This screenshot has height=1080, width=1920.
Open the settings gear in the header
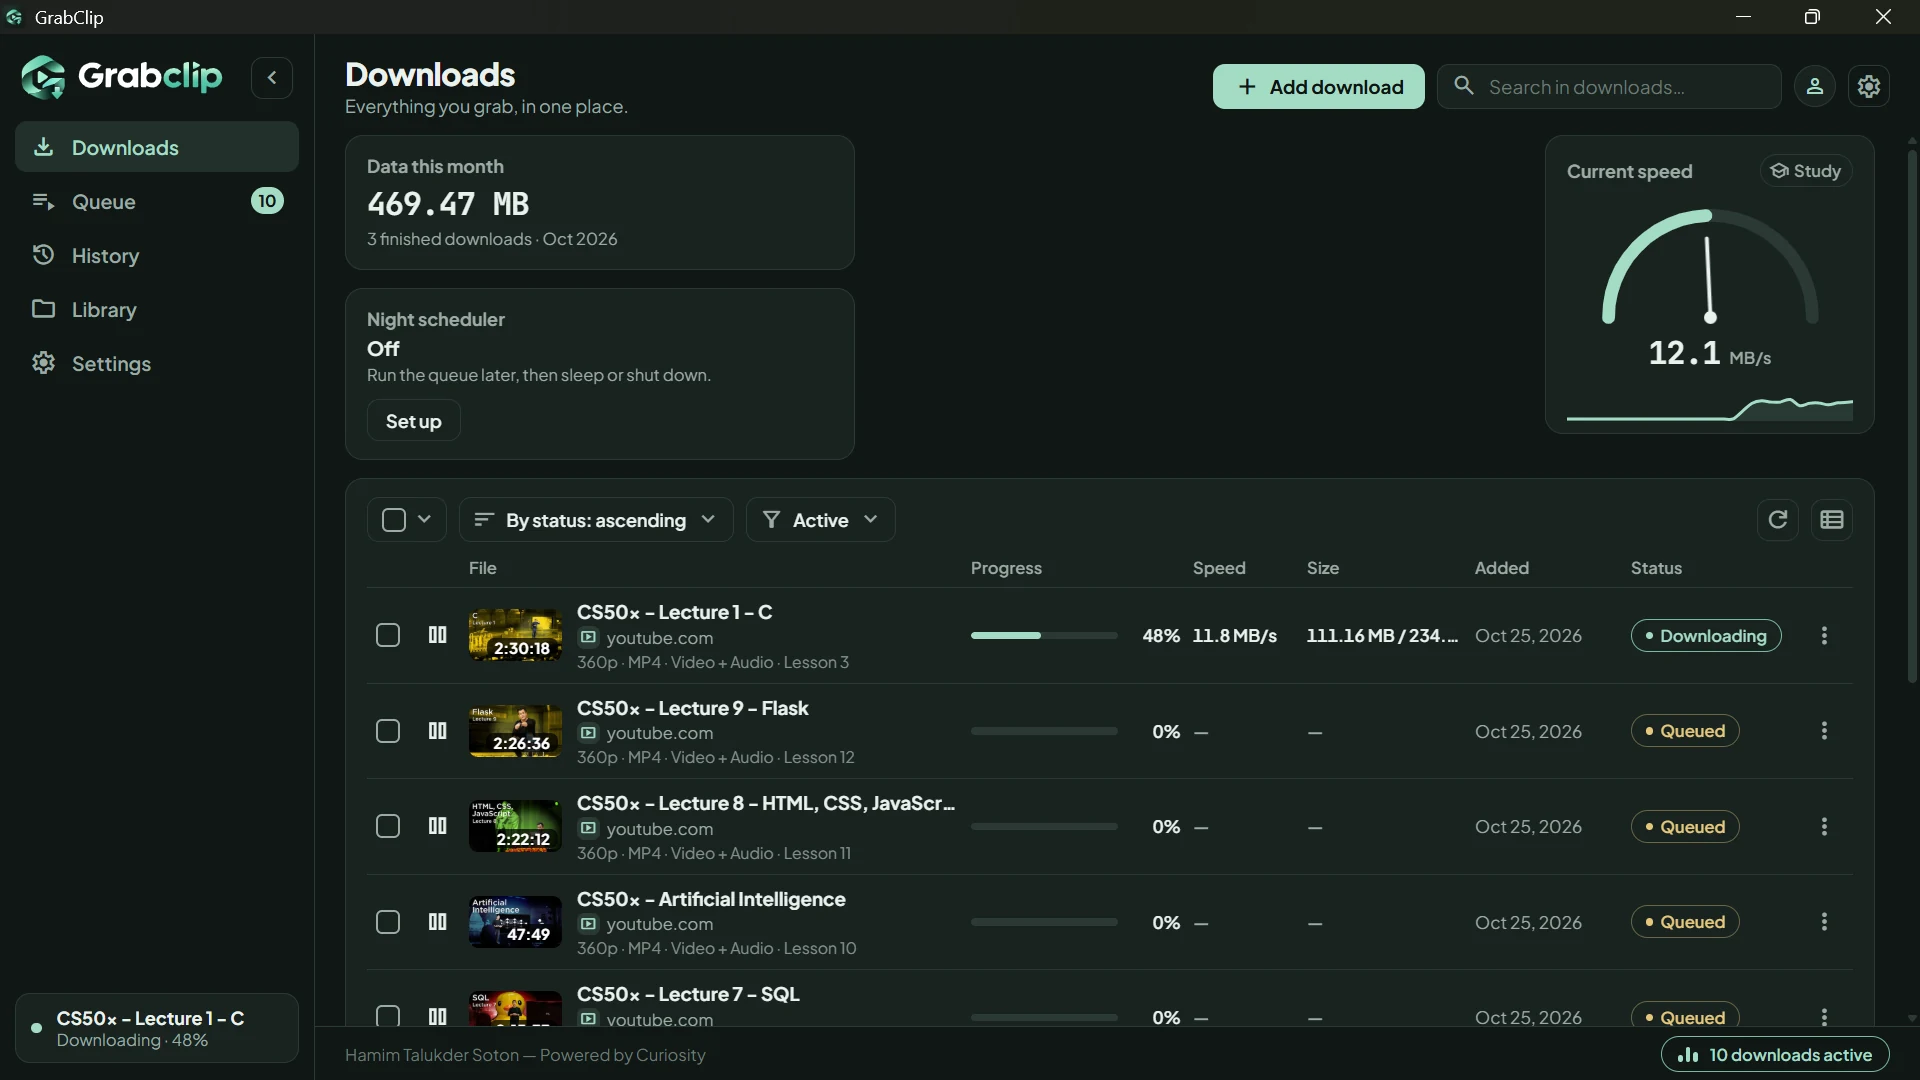click(x=1869, y=87)
